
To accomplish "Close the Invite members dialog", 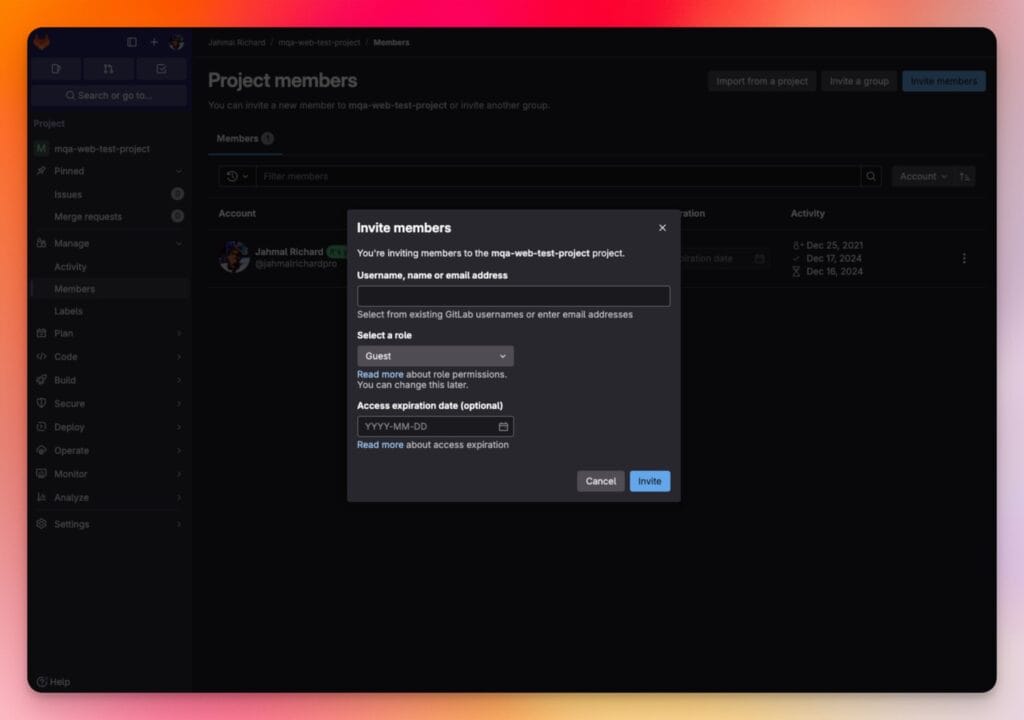I will pyautogui.click(x=662, y=227).
